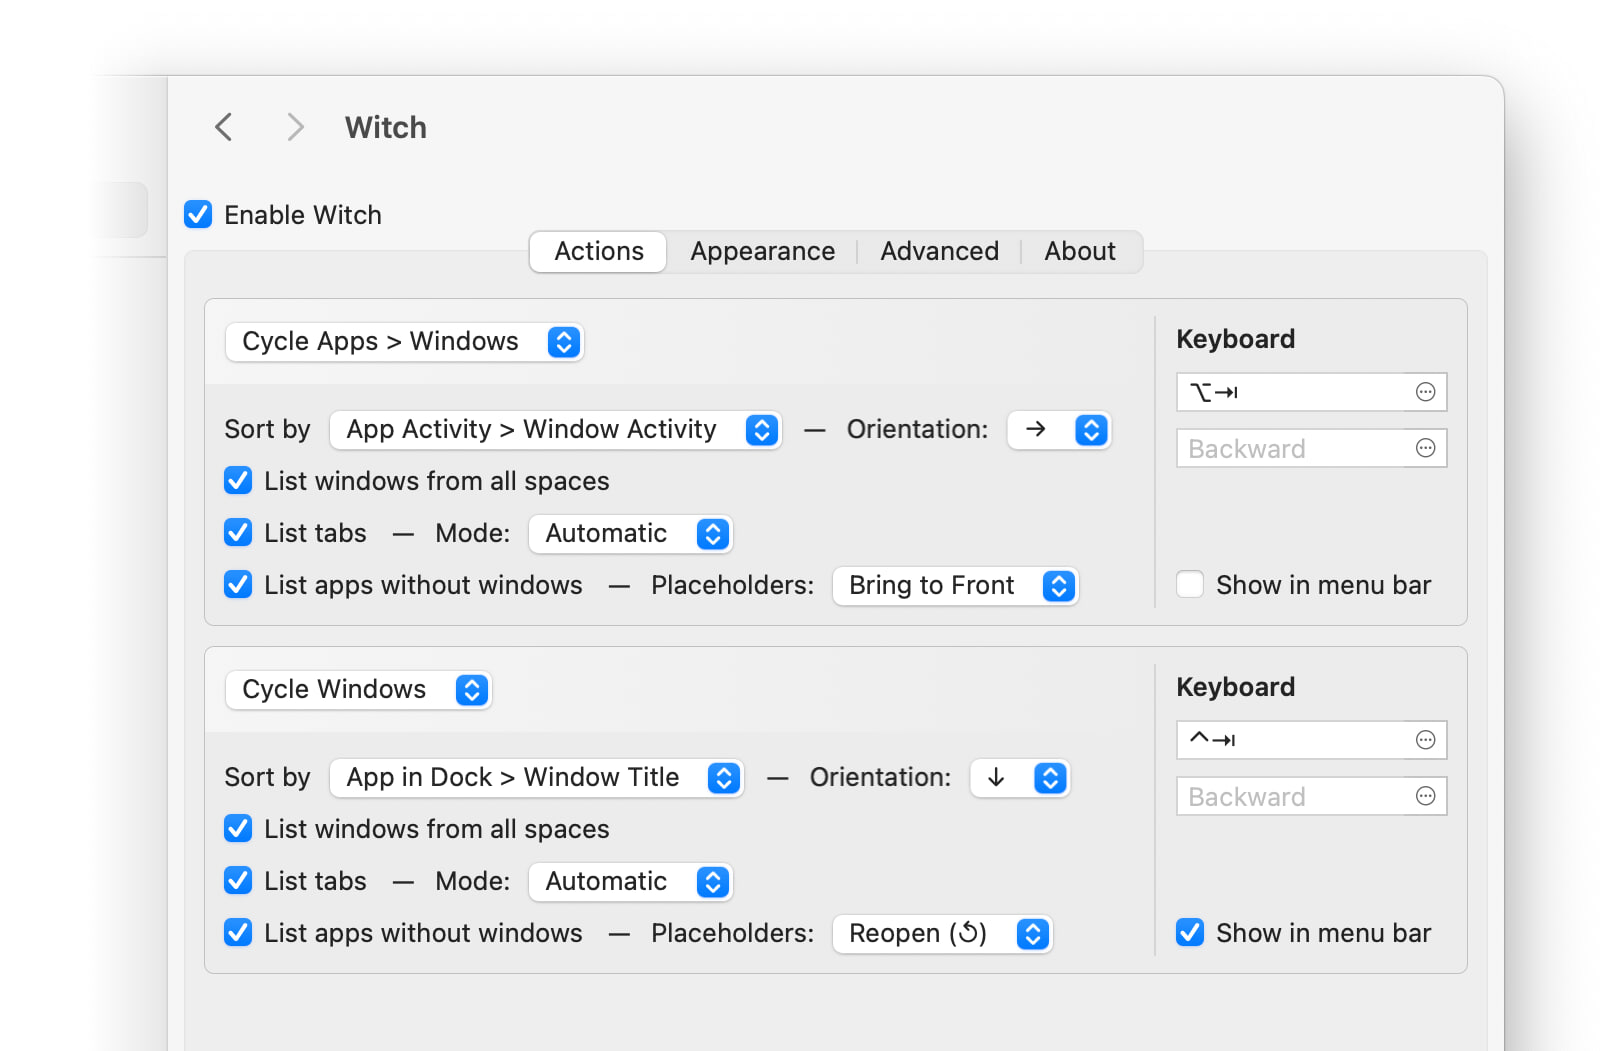Switch to the Advanced tab
Screen dimensions: 1616x1051
click(x=939, y=251)
